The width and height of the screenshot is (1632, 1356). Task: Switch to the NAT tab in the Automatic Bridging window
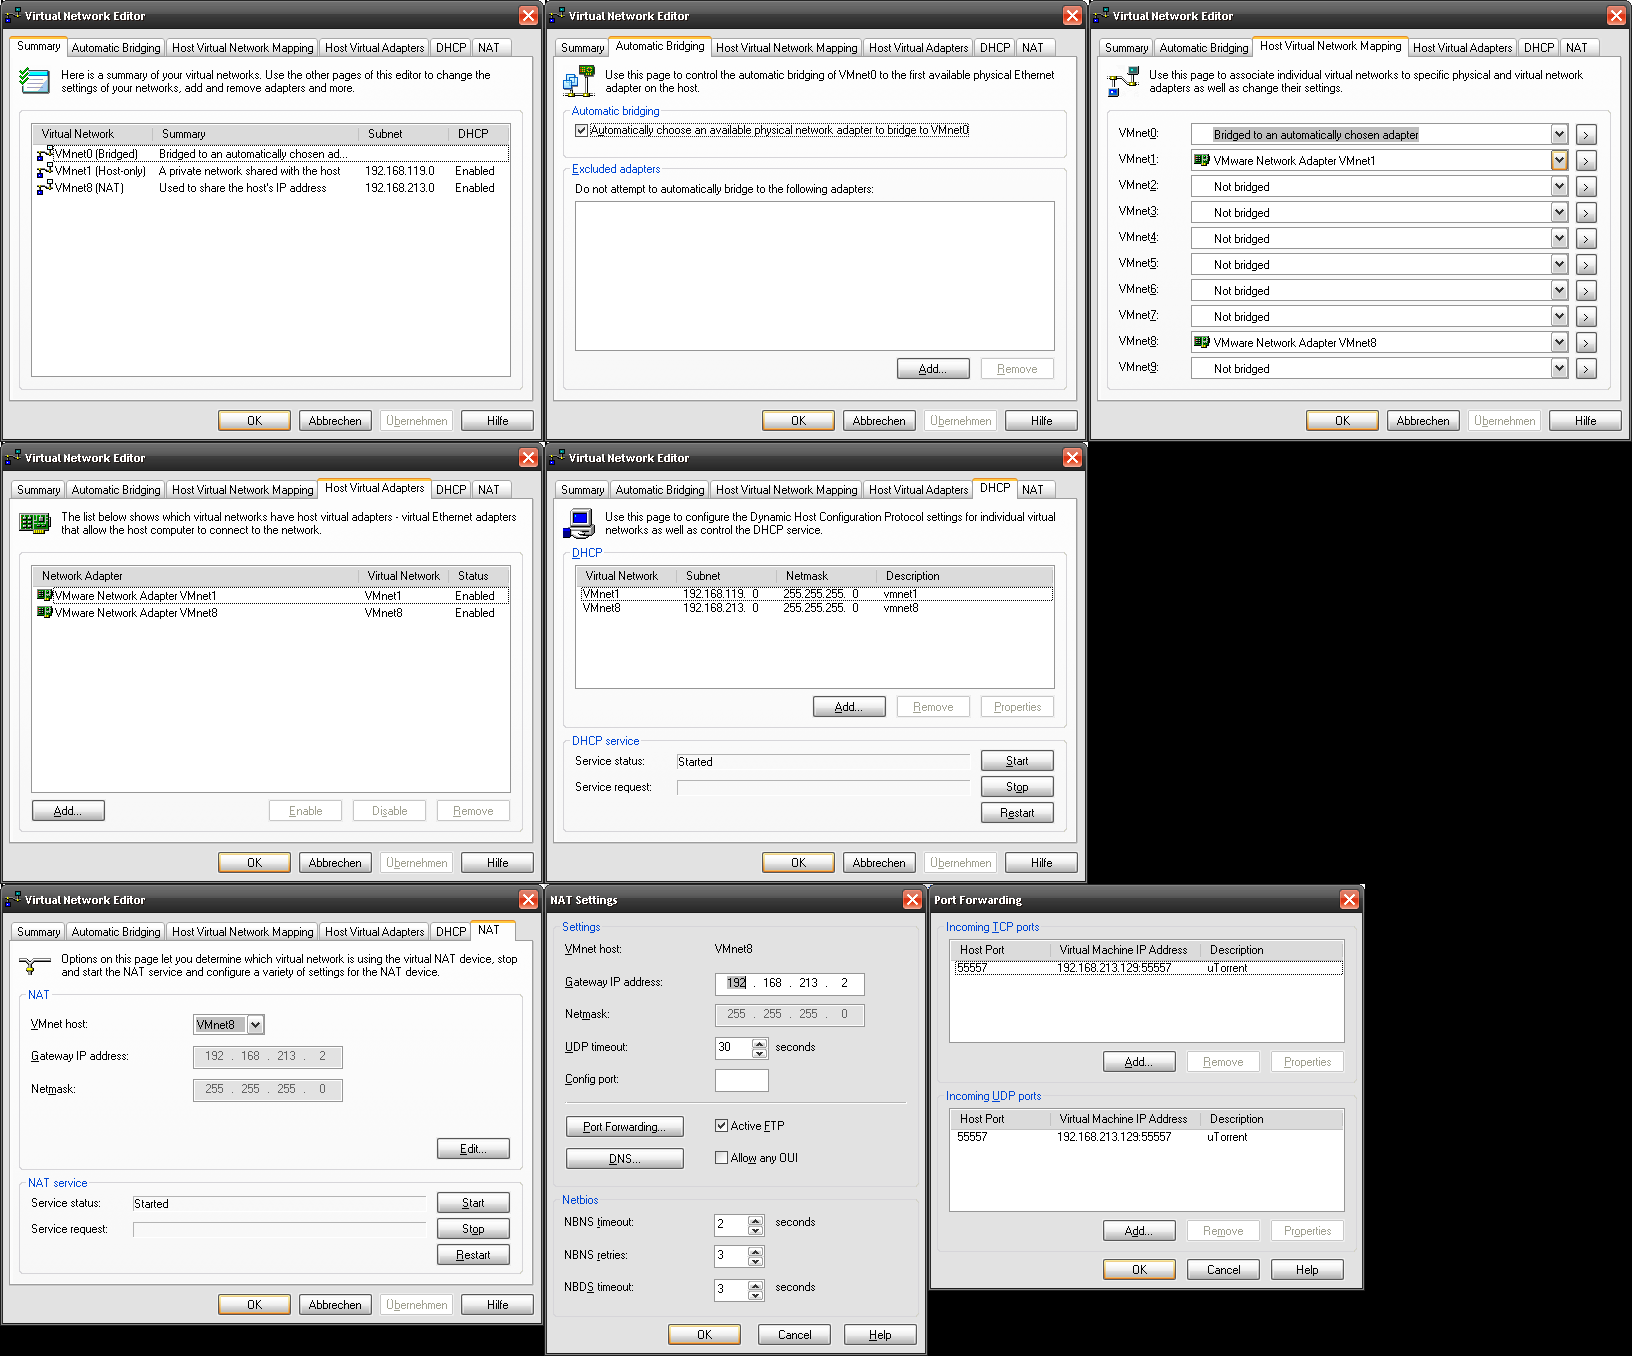1033,48
